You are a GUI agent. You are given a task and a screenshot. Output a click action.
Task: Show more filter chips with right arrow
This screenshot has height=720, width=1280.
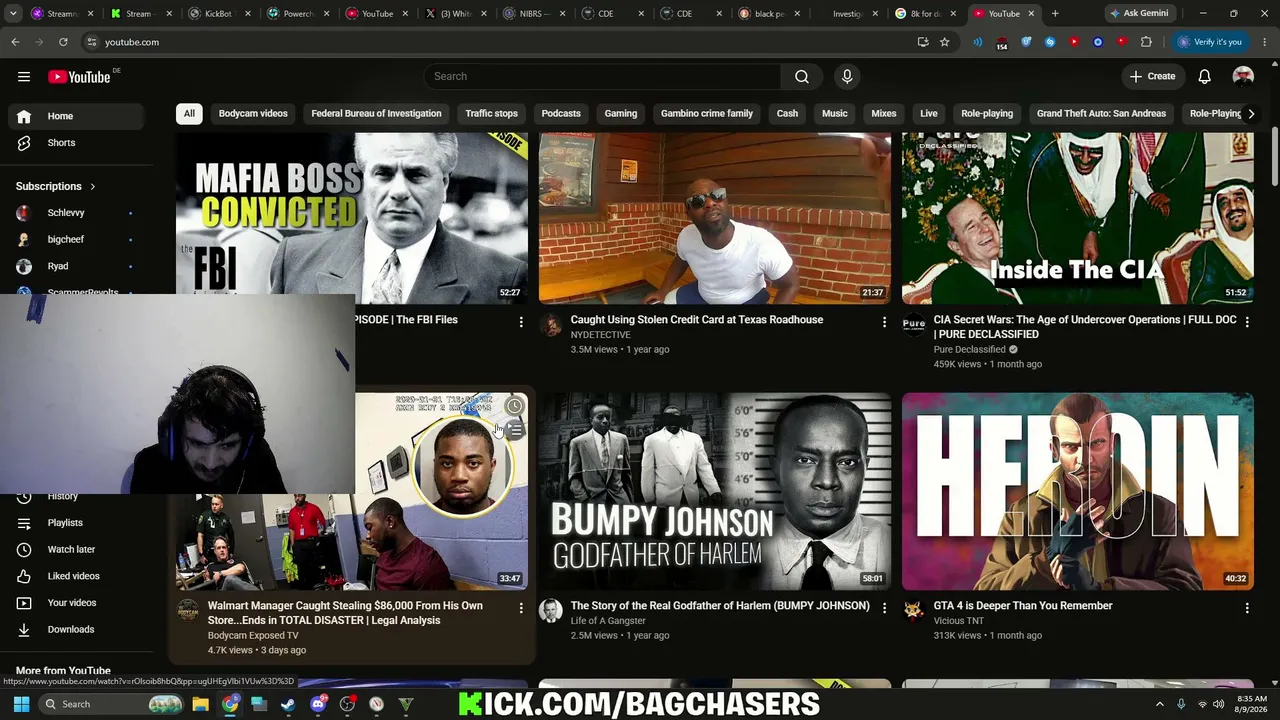[1251, 114]
